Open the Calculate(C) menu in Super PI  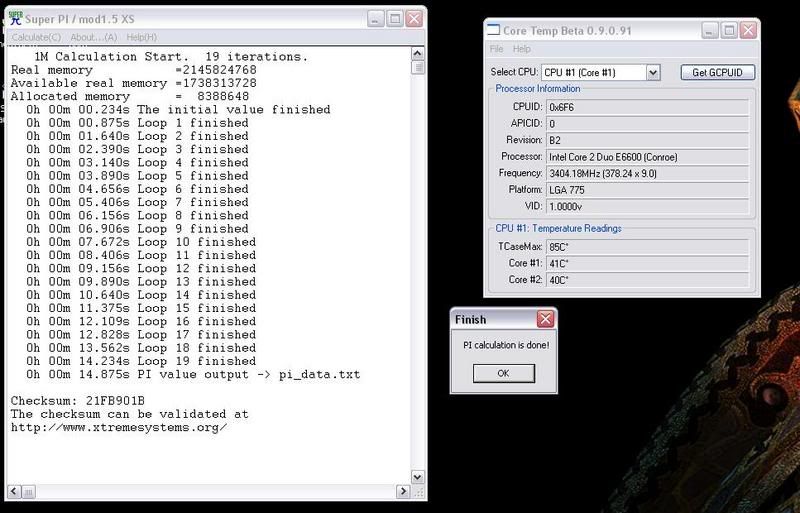36,37
